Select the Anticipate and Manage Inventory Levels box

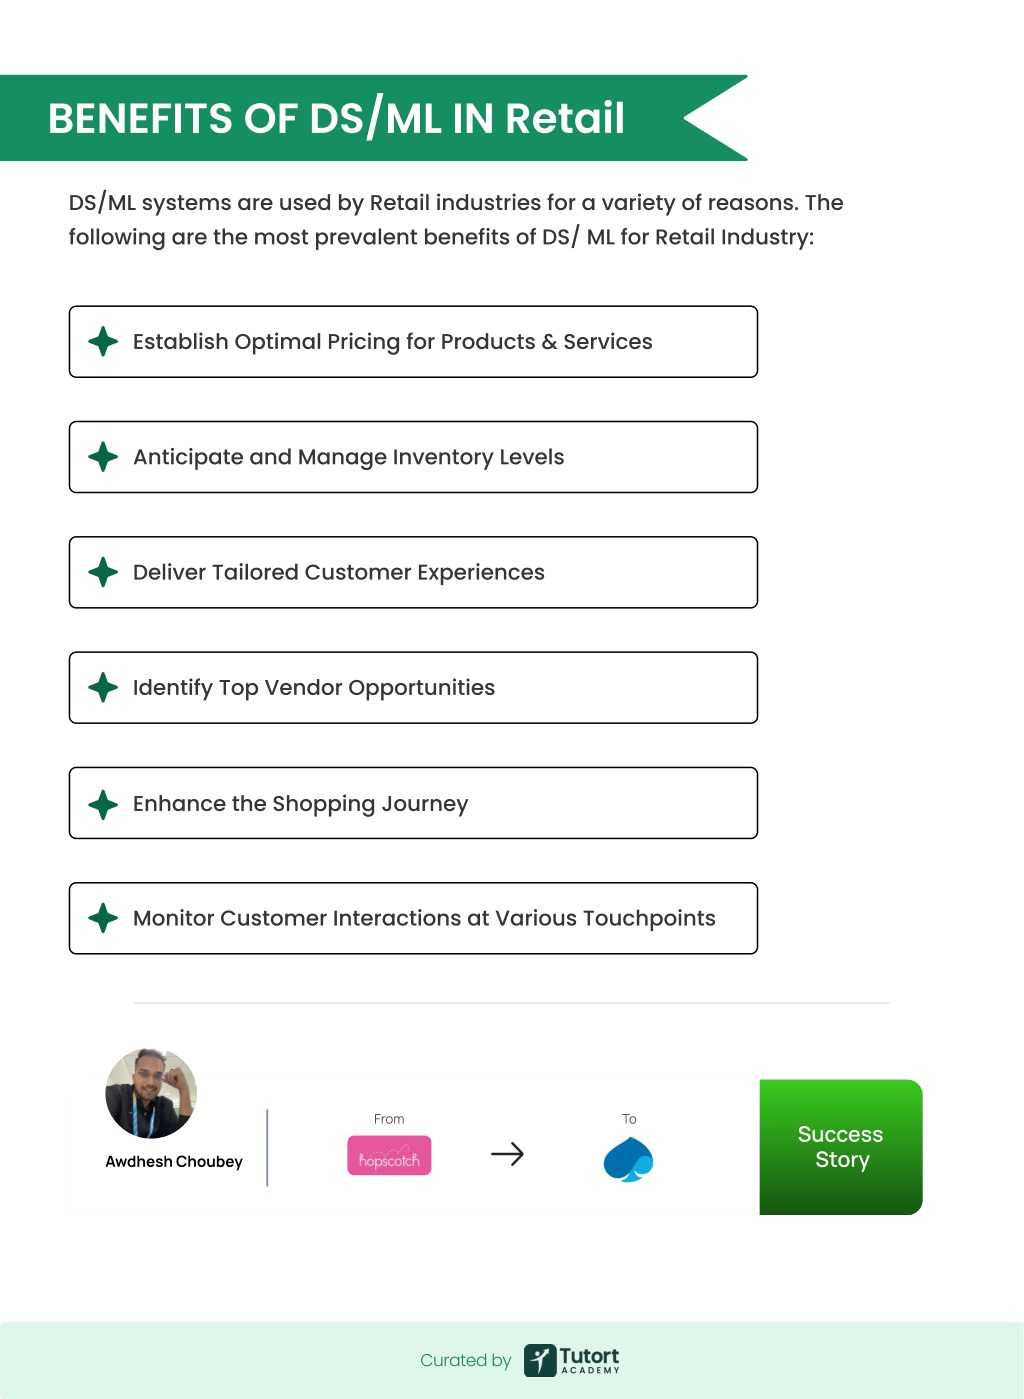coord(413,457)
